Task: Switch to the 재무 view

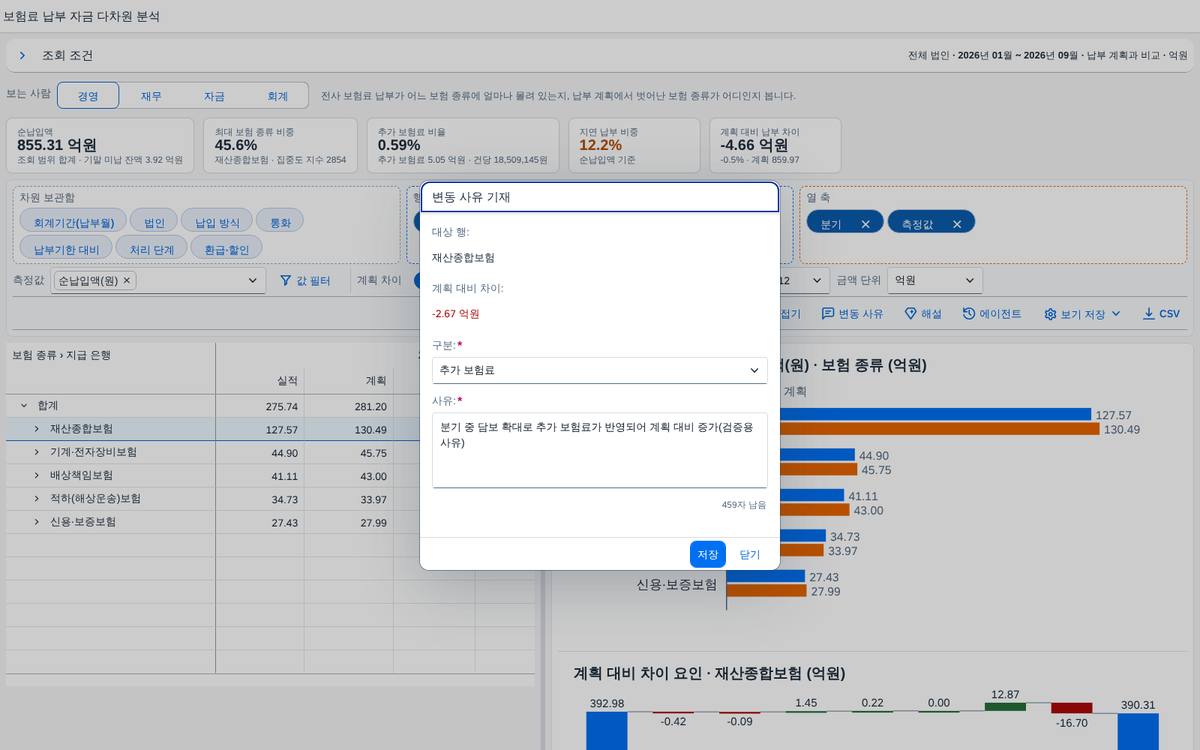Action: tap(151, 96)
